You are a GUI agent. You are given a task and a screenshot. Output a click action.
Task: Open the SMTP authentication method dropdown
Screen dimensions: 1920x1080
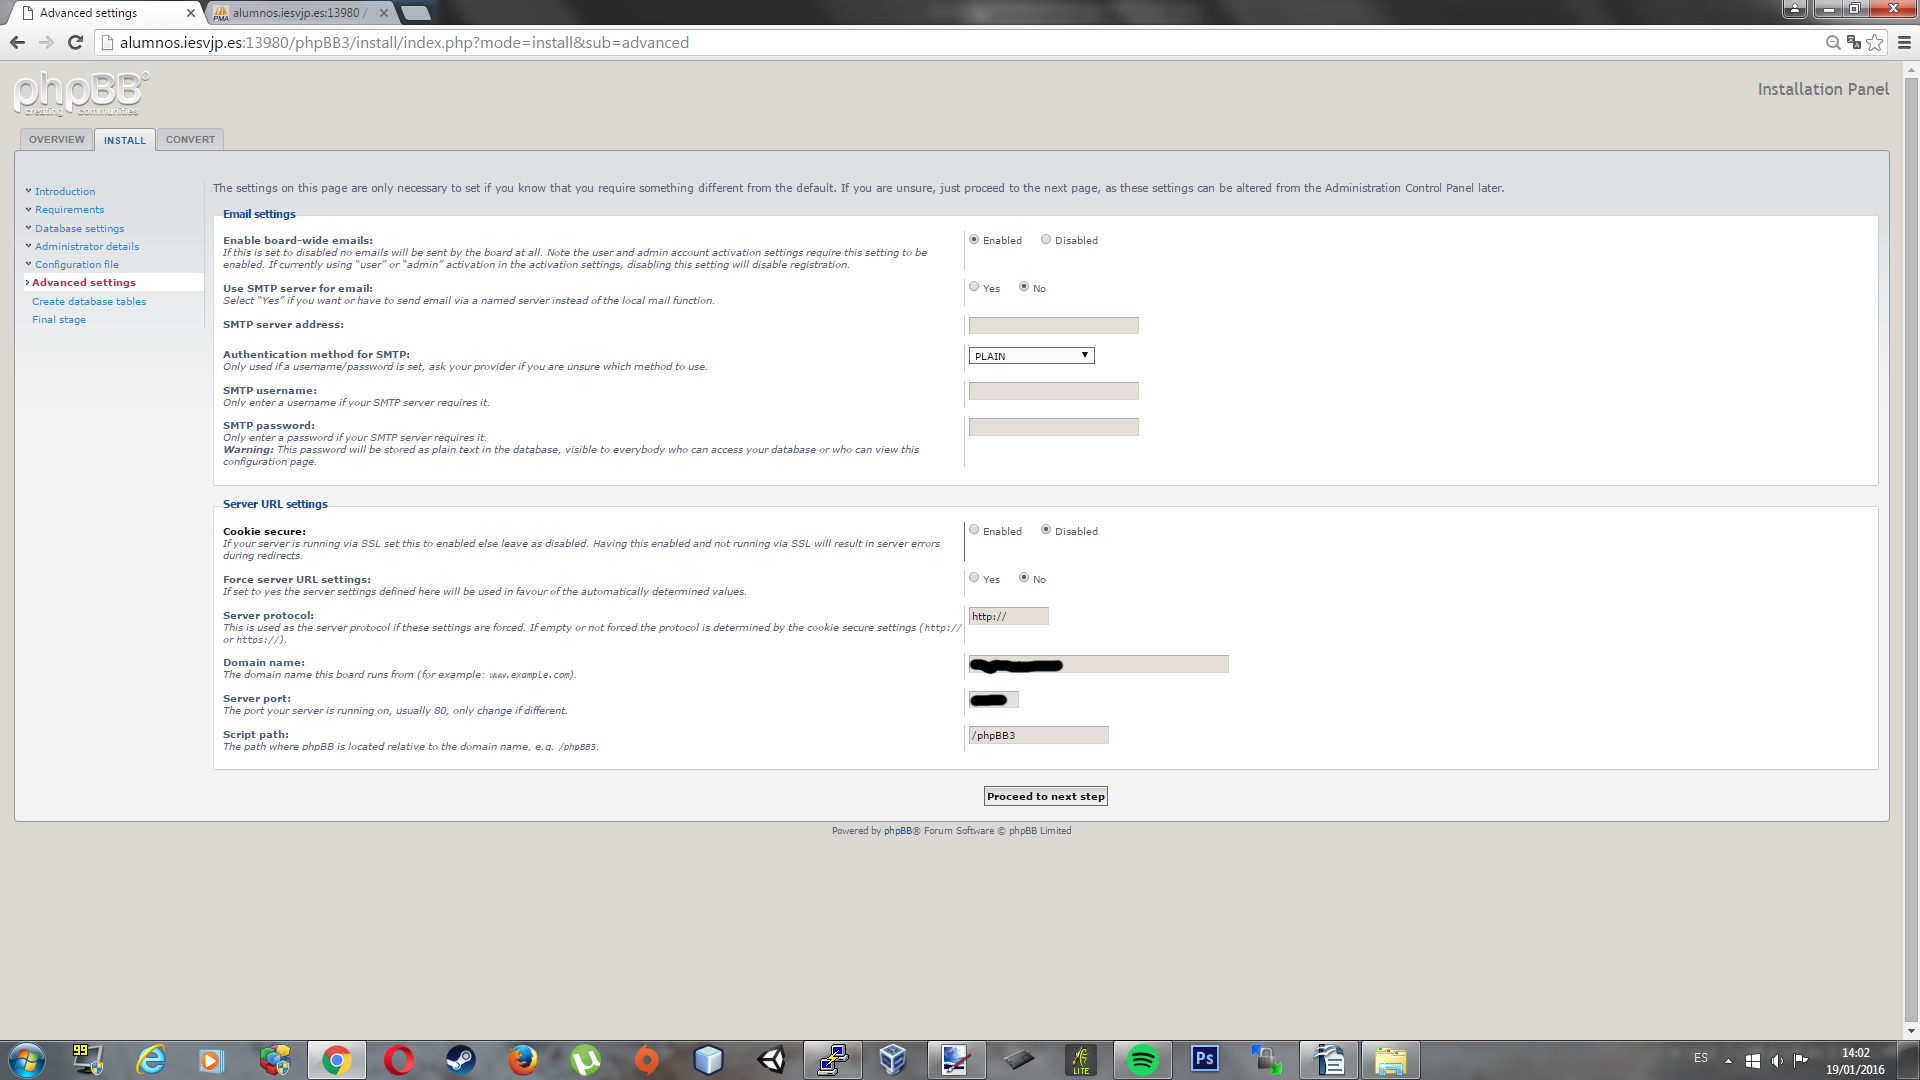pyautogui.click(x=1031, y=356)
